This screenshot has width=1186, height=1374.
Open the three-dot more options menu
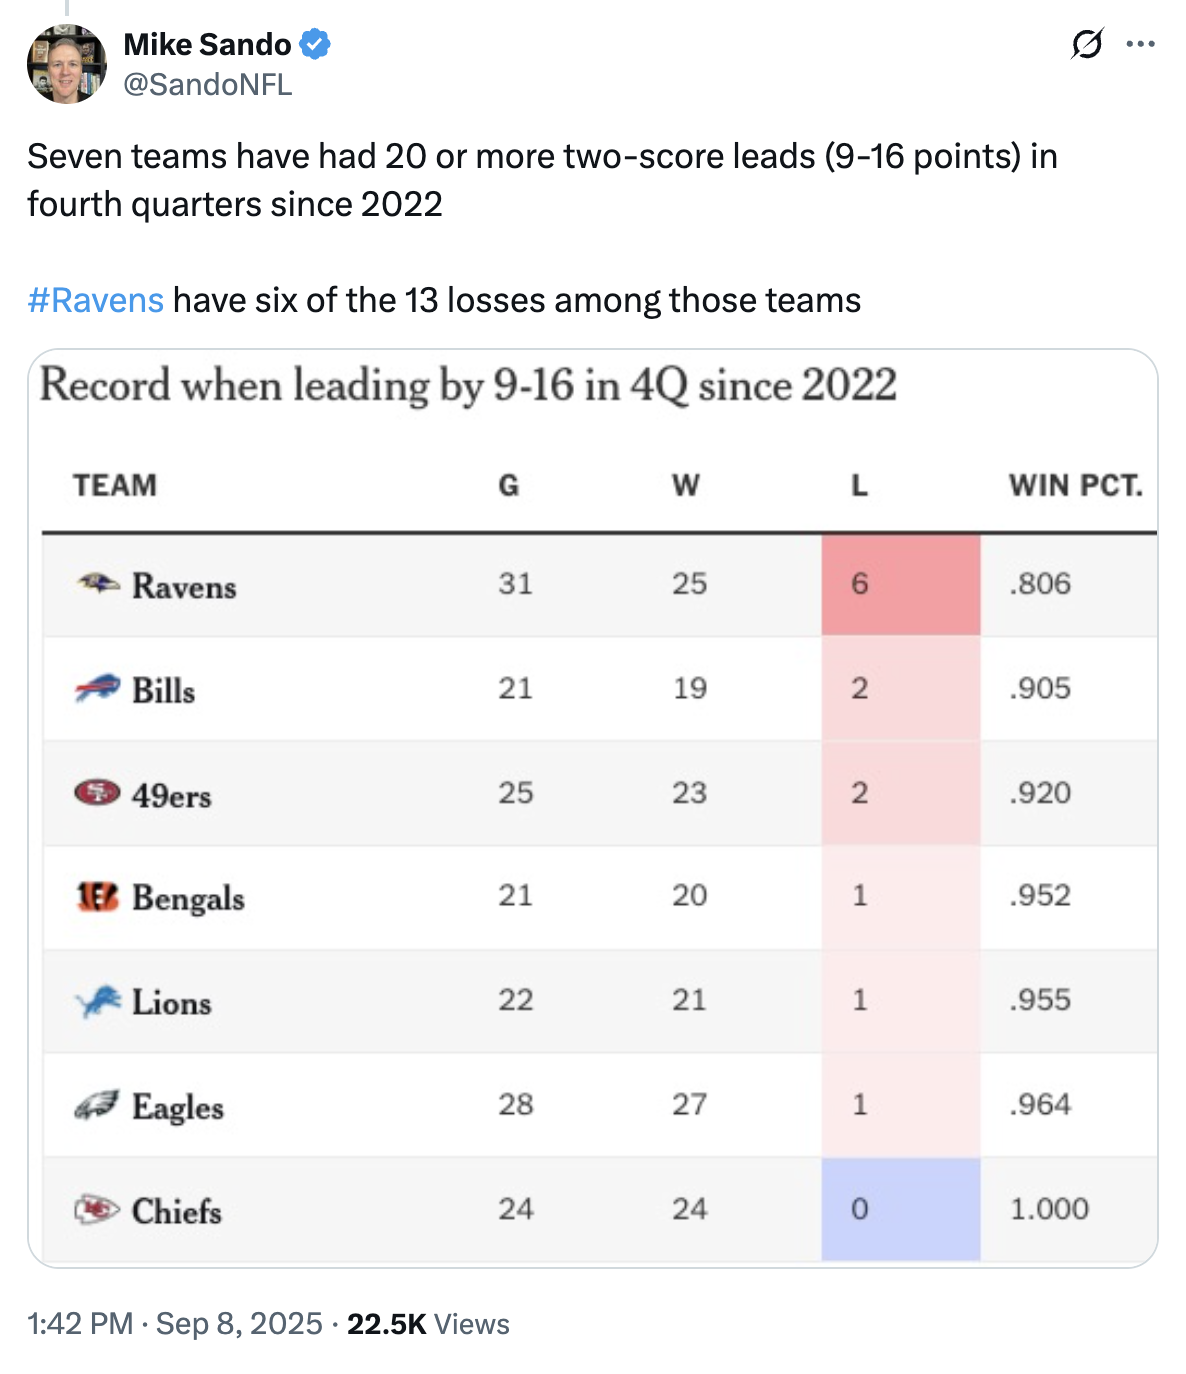(x=1141, y=45)
